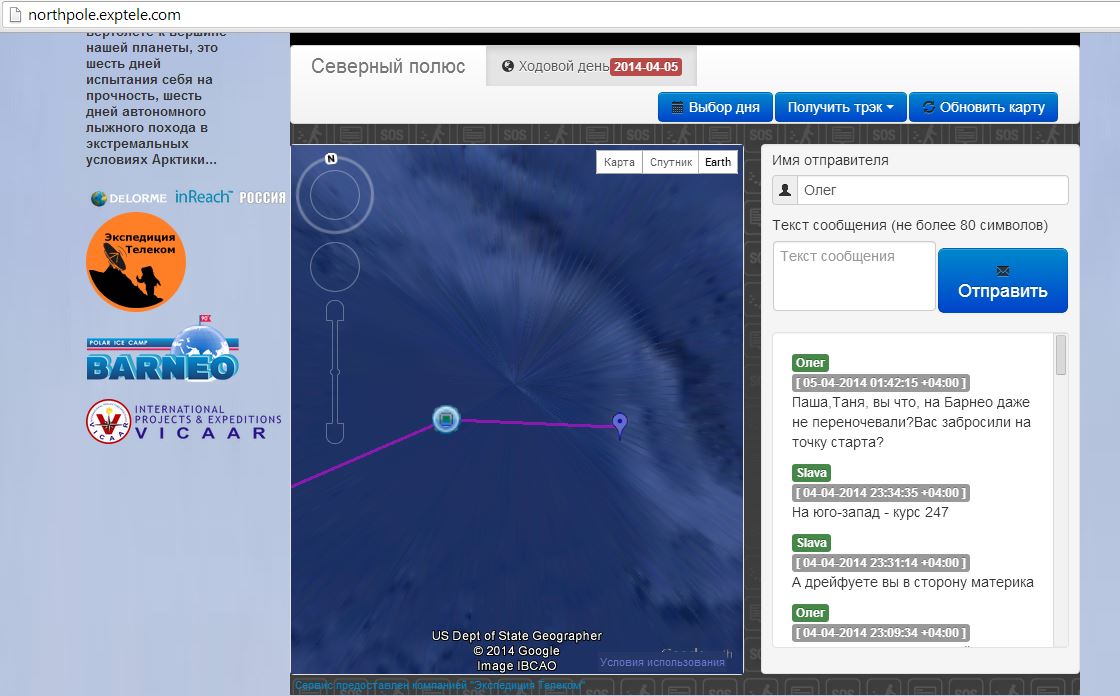Viewport: 1120px width, 696px height.
Task: Open the Ходовой день 2014-04-05 tab
Action: point(591,67)
